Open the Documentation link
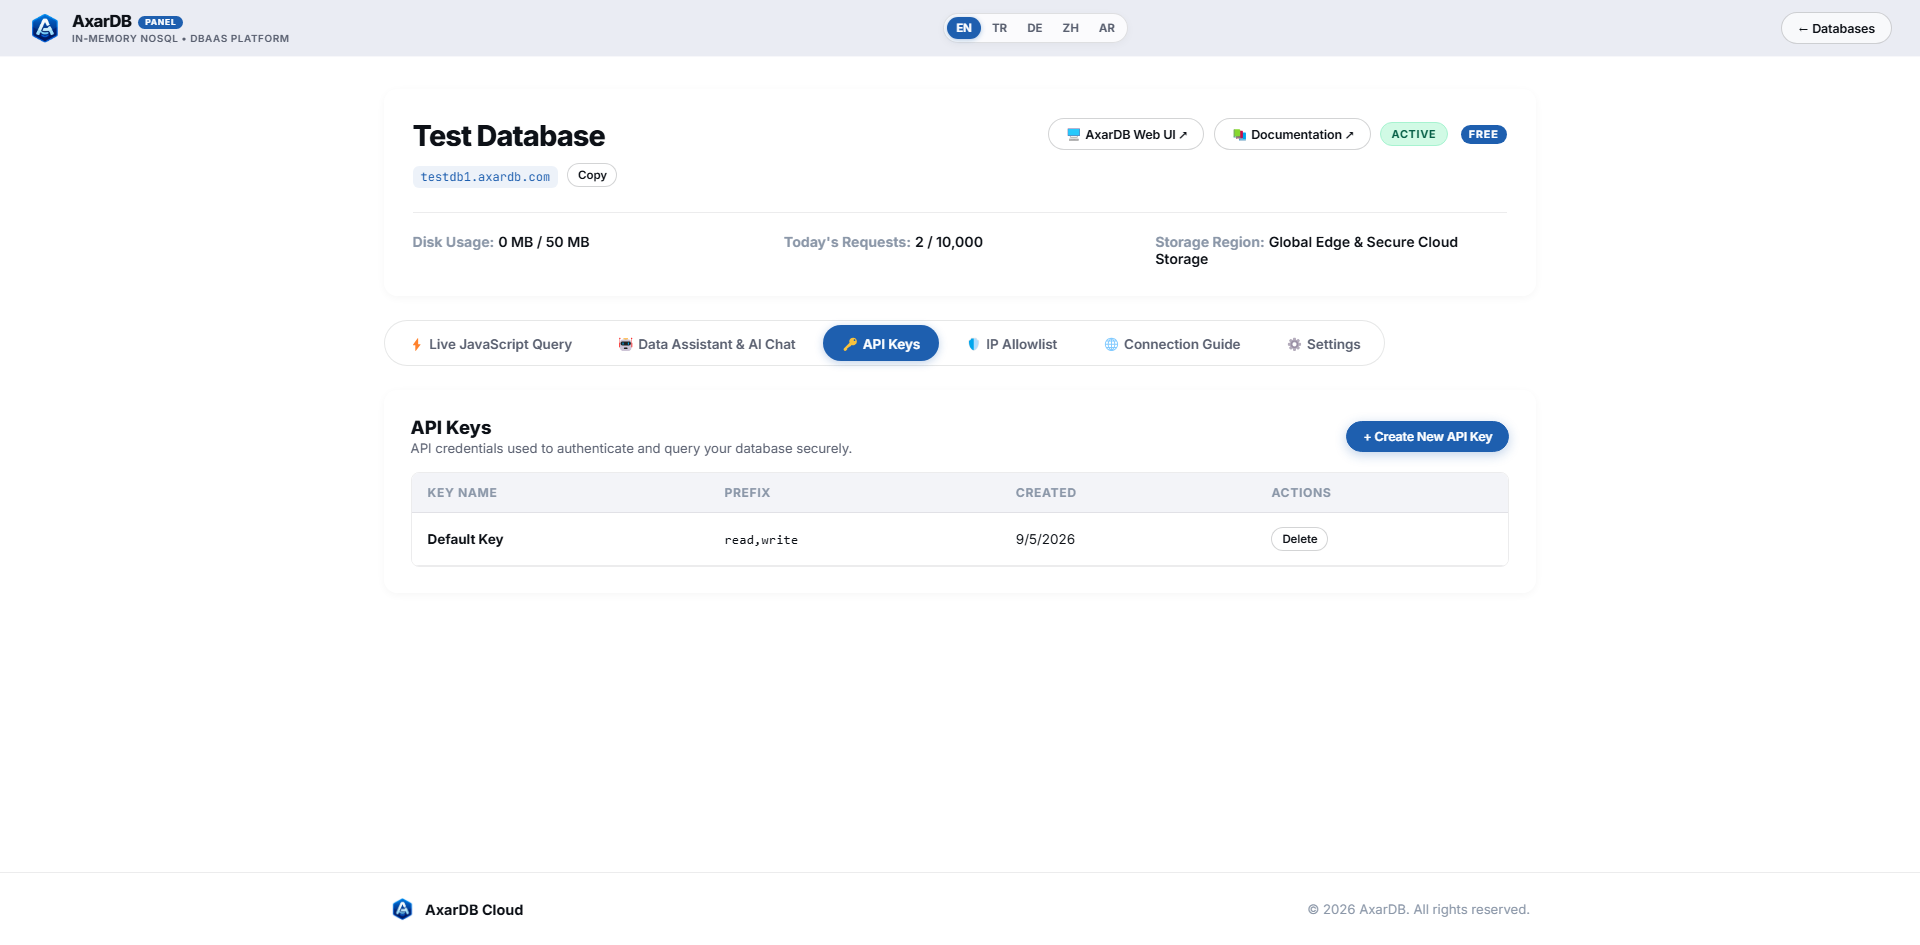The image size is (1920, 945). point(1292,134)
